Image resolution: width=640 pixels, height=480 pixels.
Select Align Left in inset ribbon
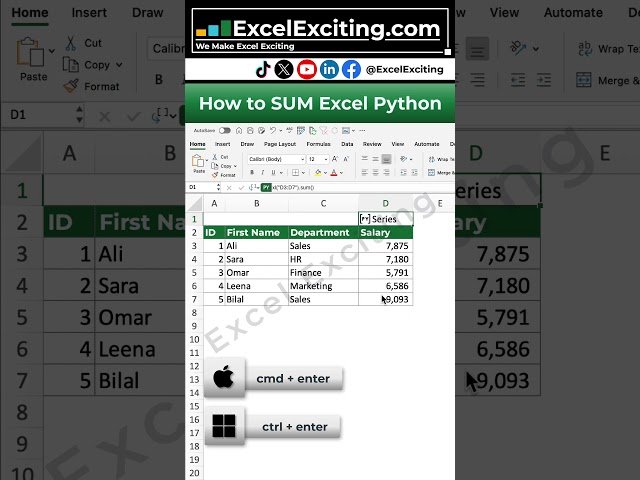[364, 172]
